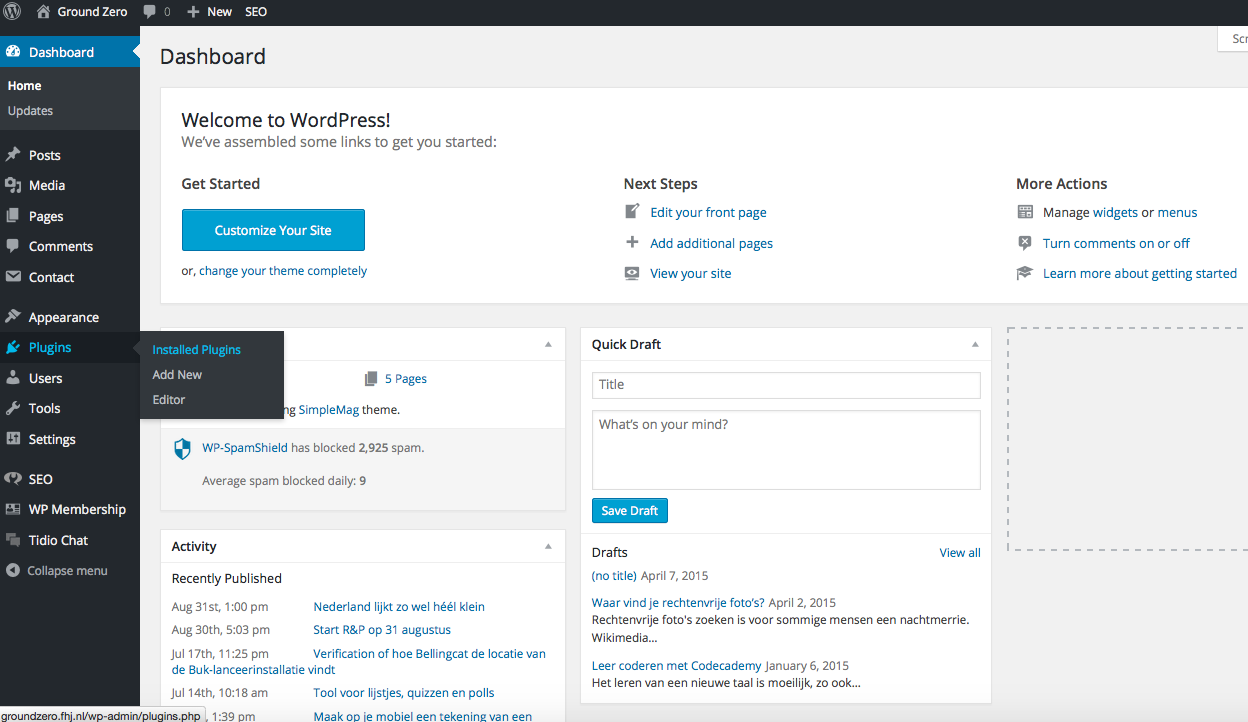Click the Settings sliders icon
The height and width of the screenshot is (722, 1248).
(13, 439)
